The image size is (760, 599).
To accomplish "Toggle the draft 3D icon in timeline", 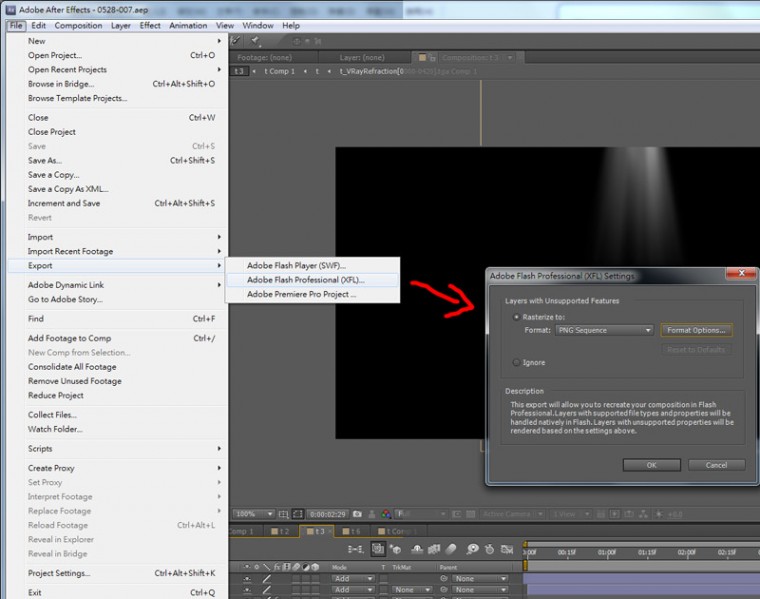I will pos(397,549).
